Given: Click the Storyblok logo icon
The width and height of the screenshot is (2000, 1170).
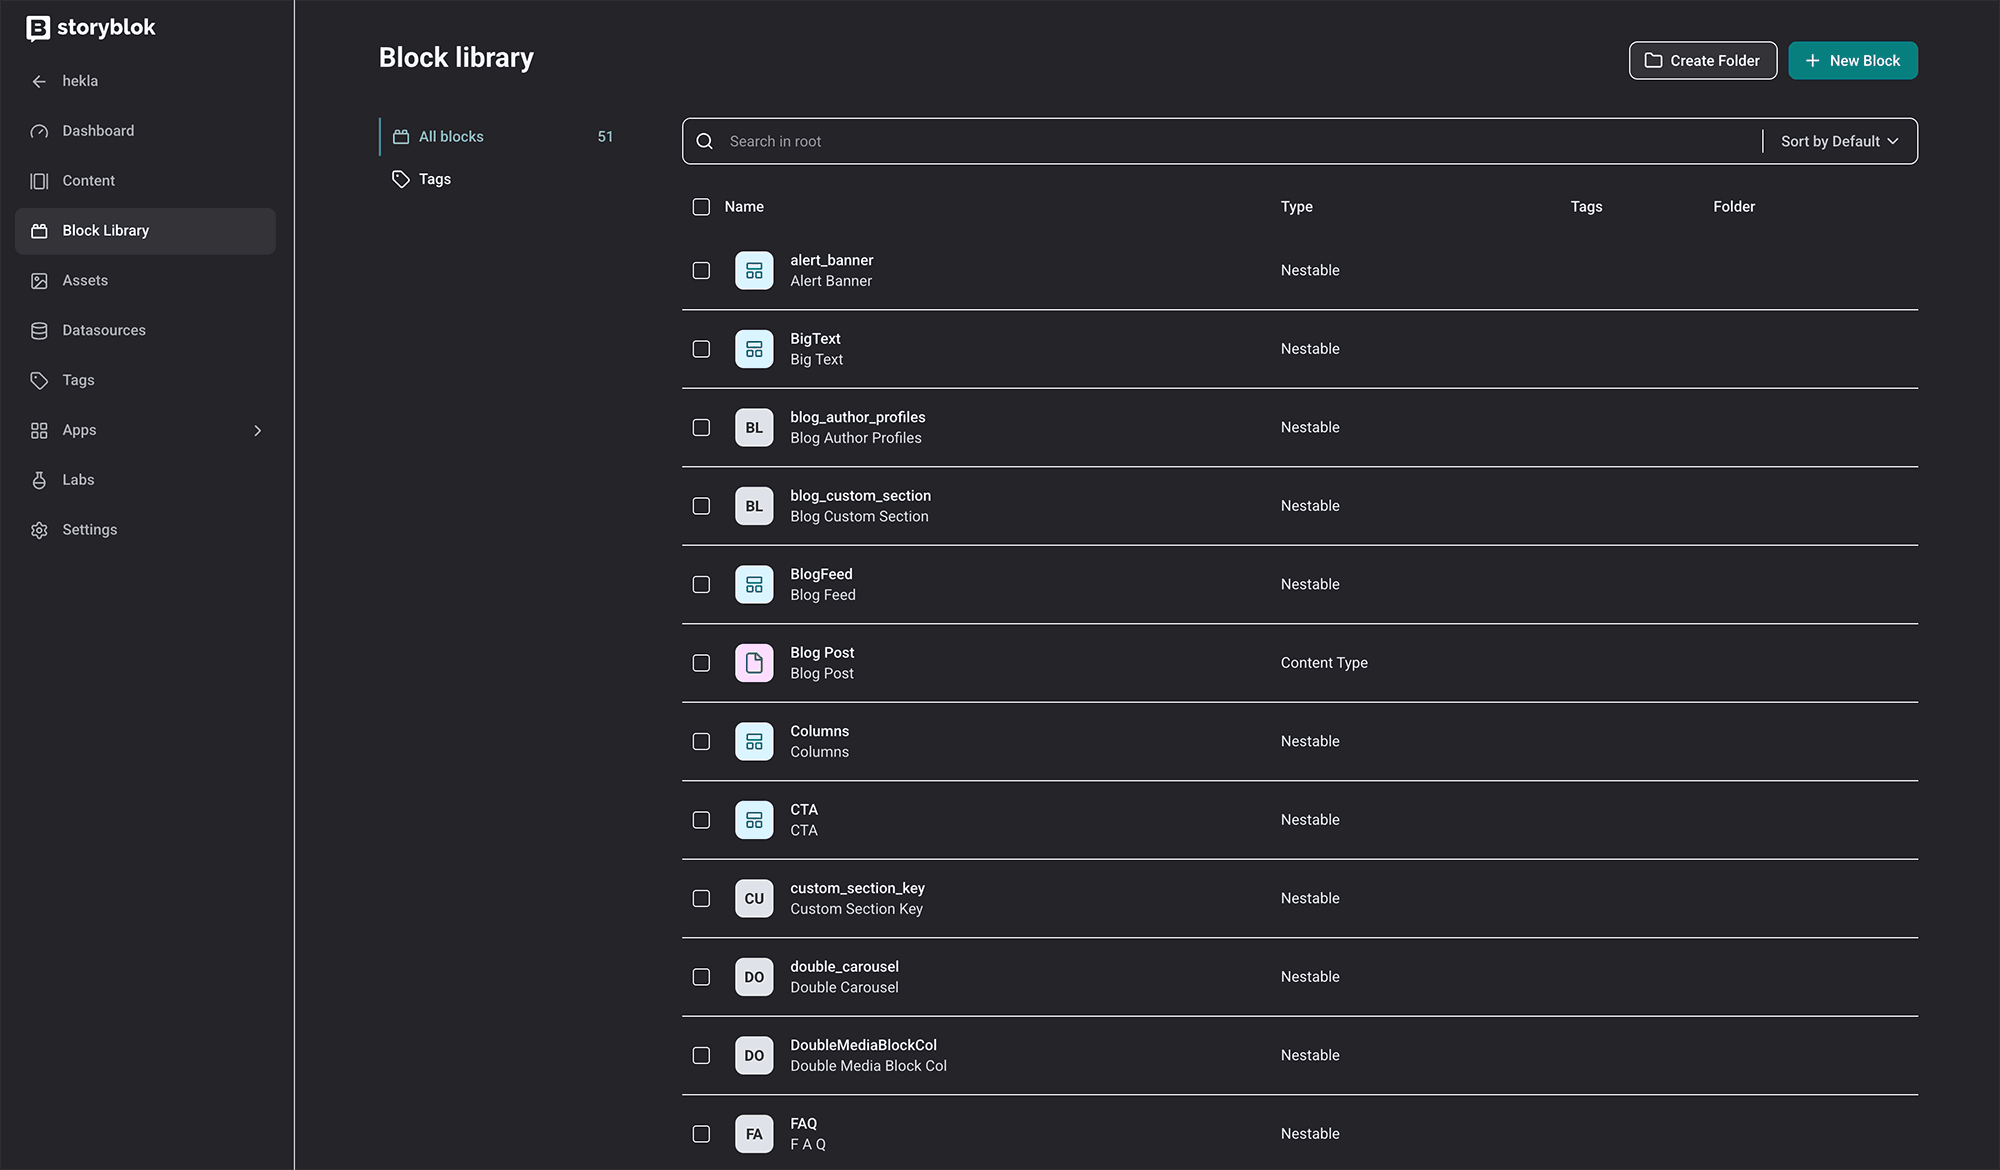Looking at the screenshot, I should [x=38, y=28].
